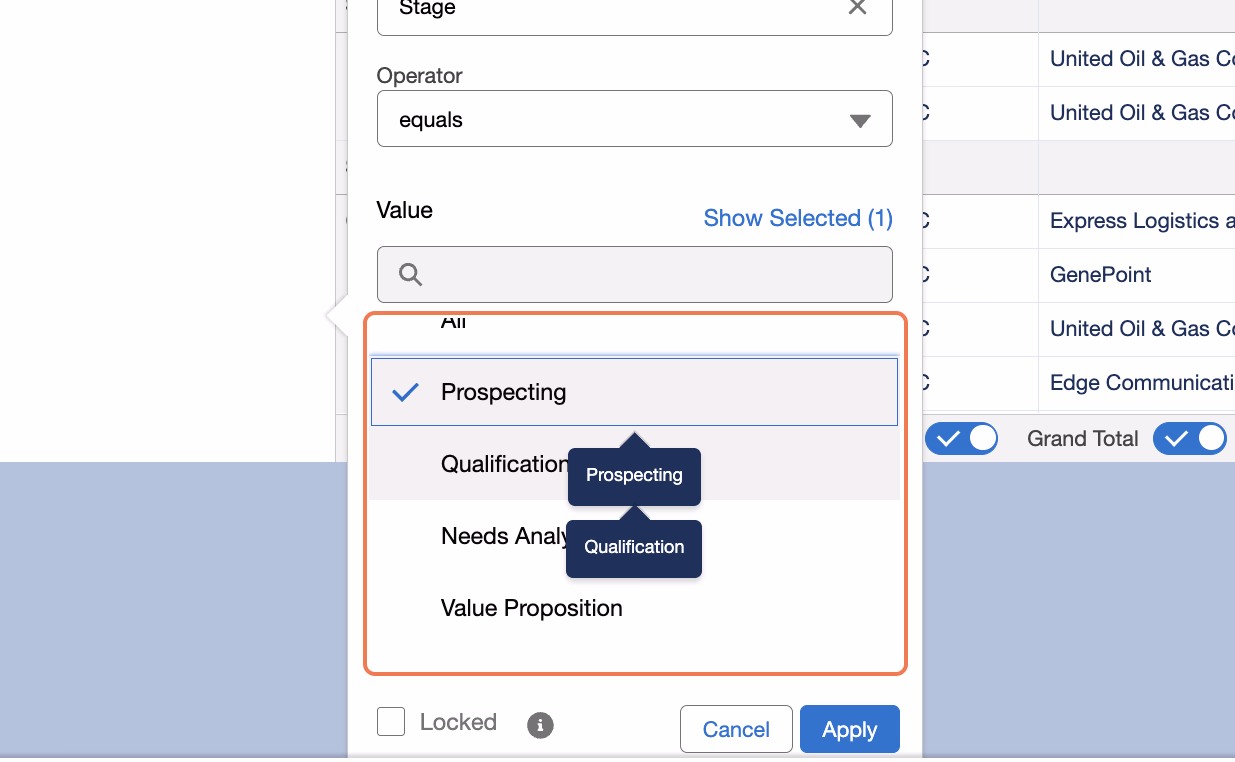Select the Prospecting option
Viewport: 1235px width, 762px height.
(x=634, y=392)
